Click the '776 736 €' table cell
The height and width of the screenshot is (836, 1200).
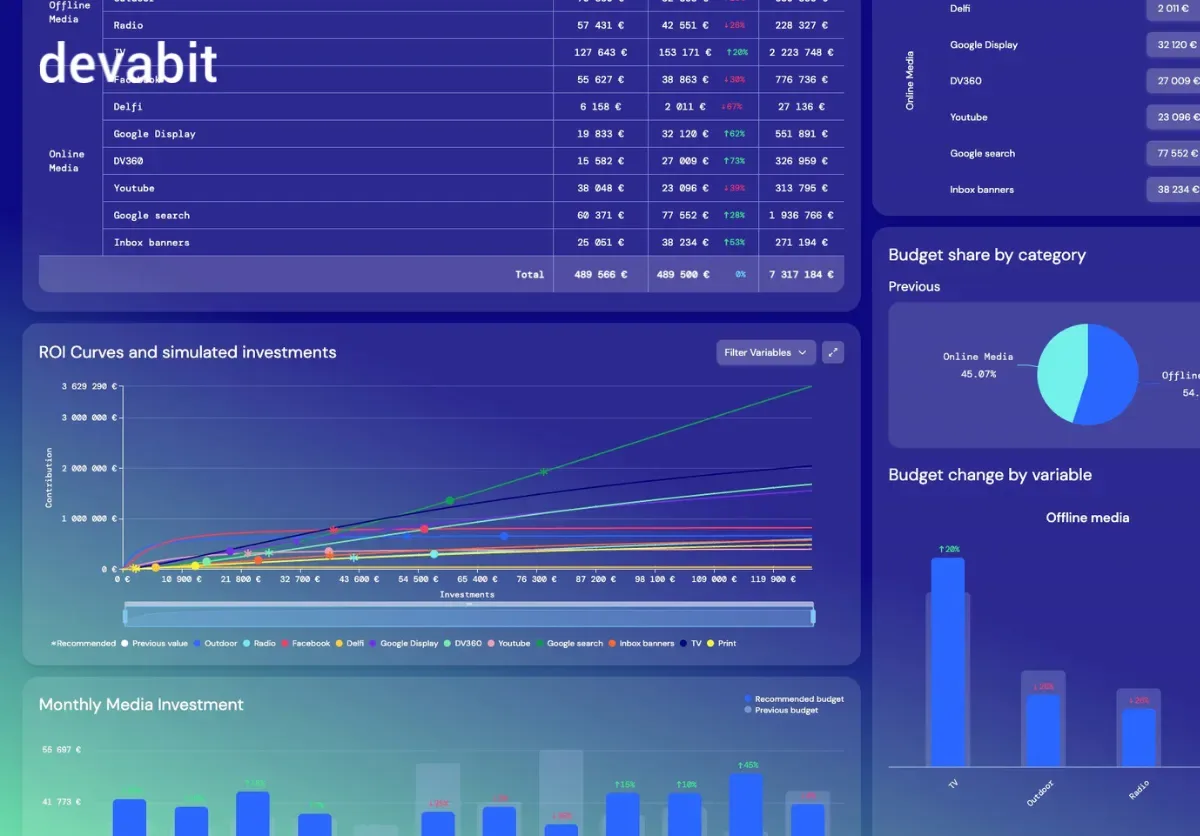click(803, 79)
